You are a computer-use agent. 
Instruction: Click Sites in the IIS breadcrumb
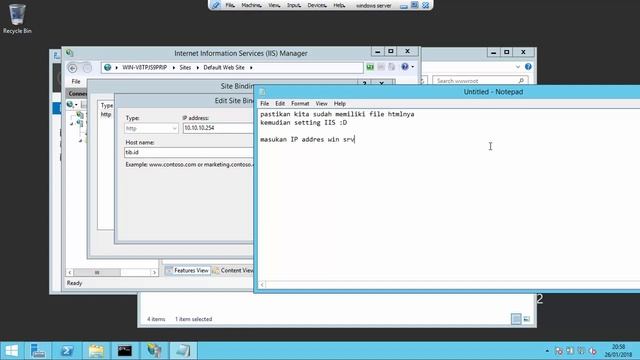(x=185, y=67)
